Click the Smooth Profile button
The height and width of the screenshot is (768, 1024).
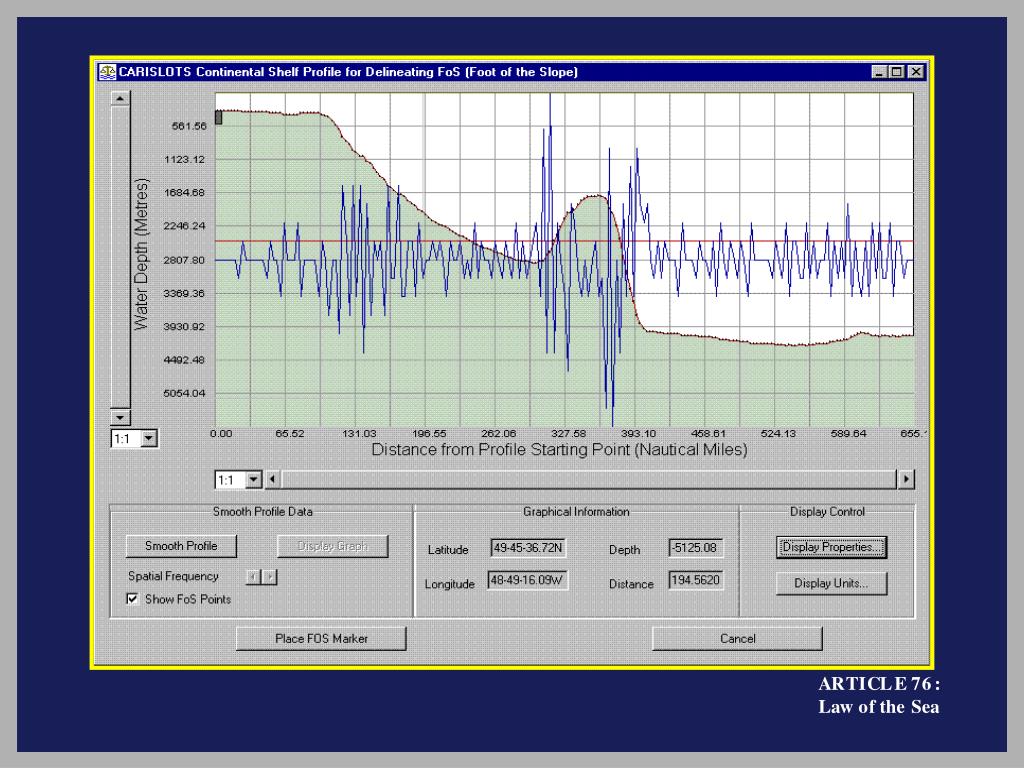click(181, 546)
